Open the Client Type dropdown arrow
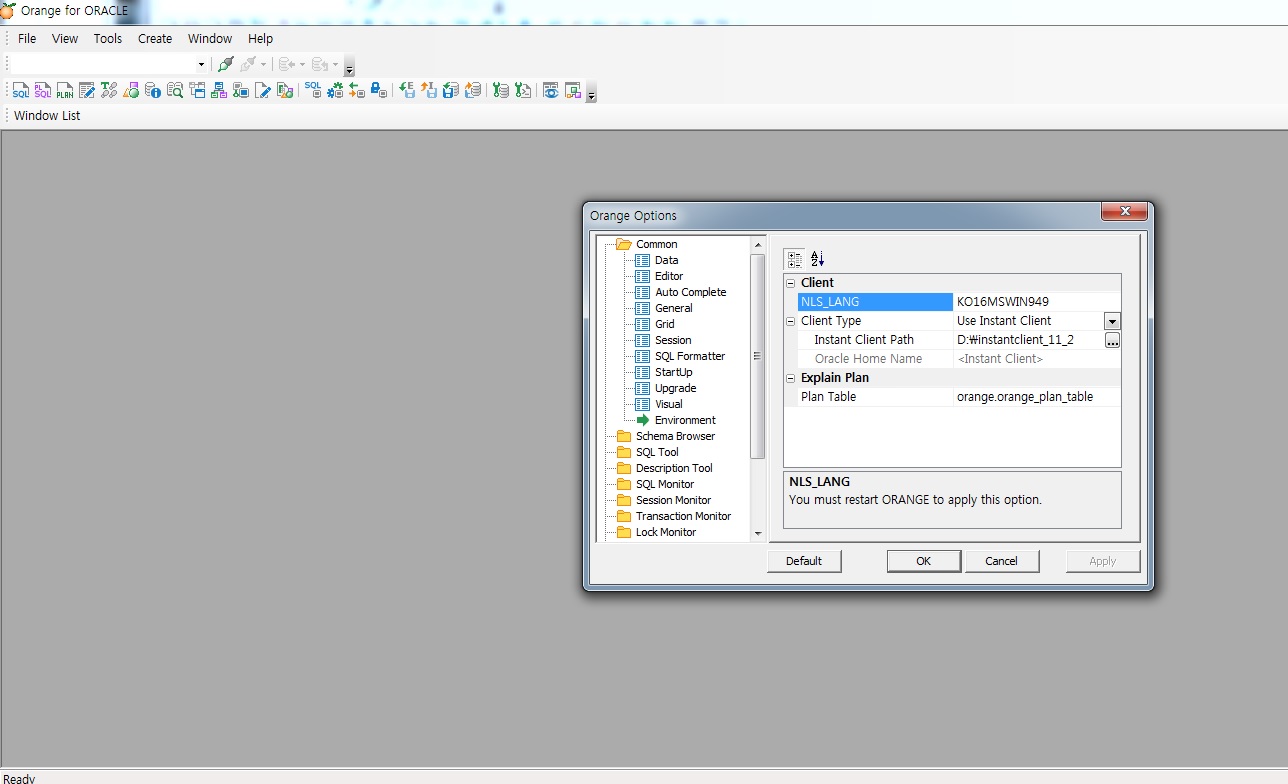The image size is (1288, 784). coord(1112,321)
